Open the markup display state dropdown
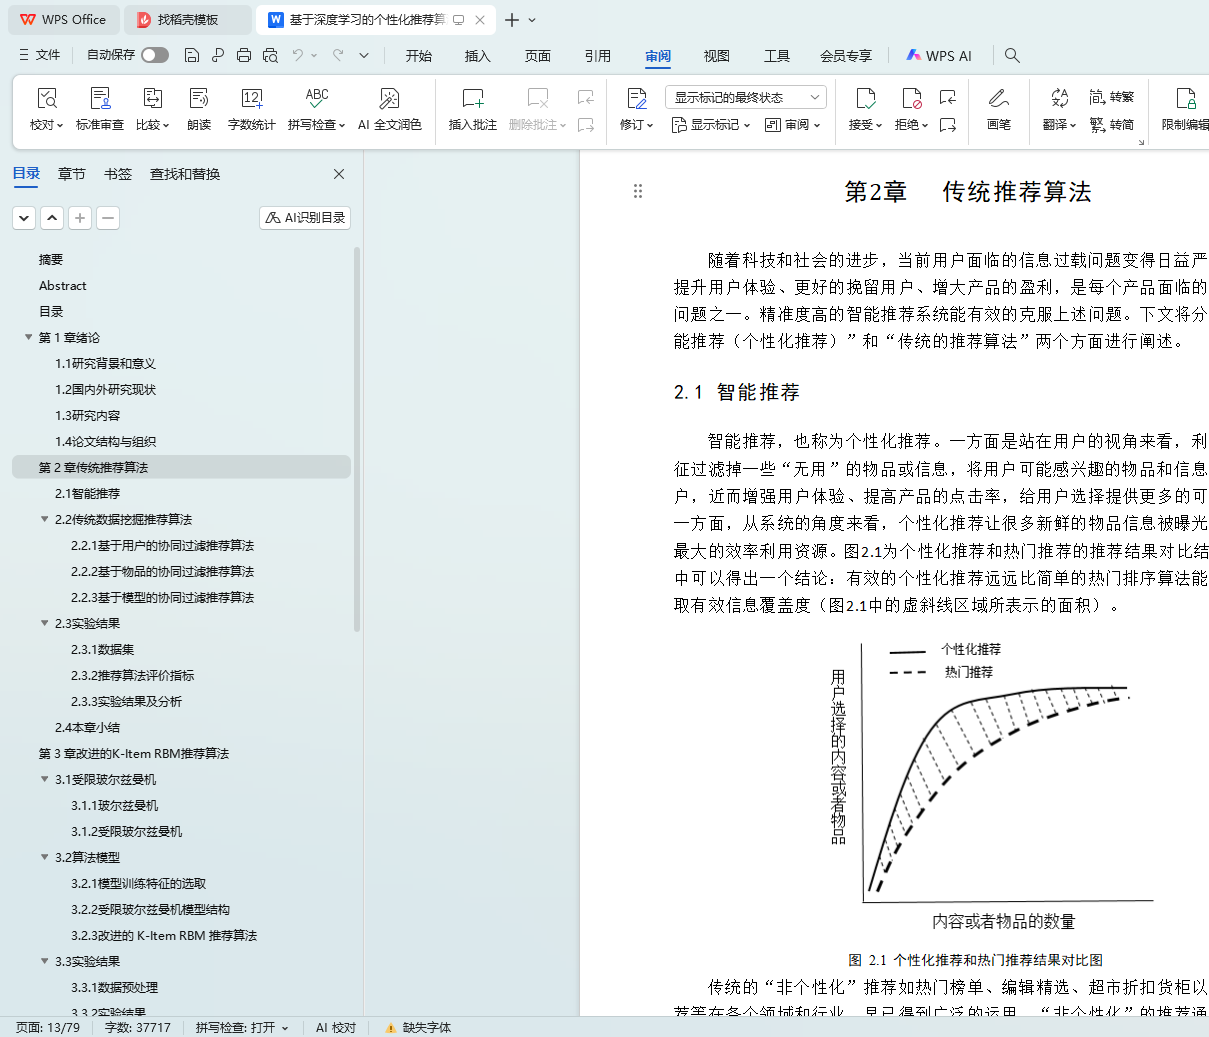1209x1037 pixels. (x=745, y=97)
